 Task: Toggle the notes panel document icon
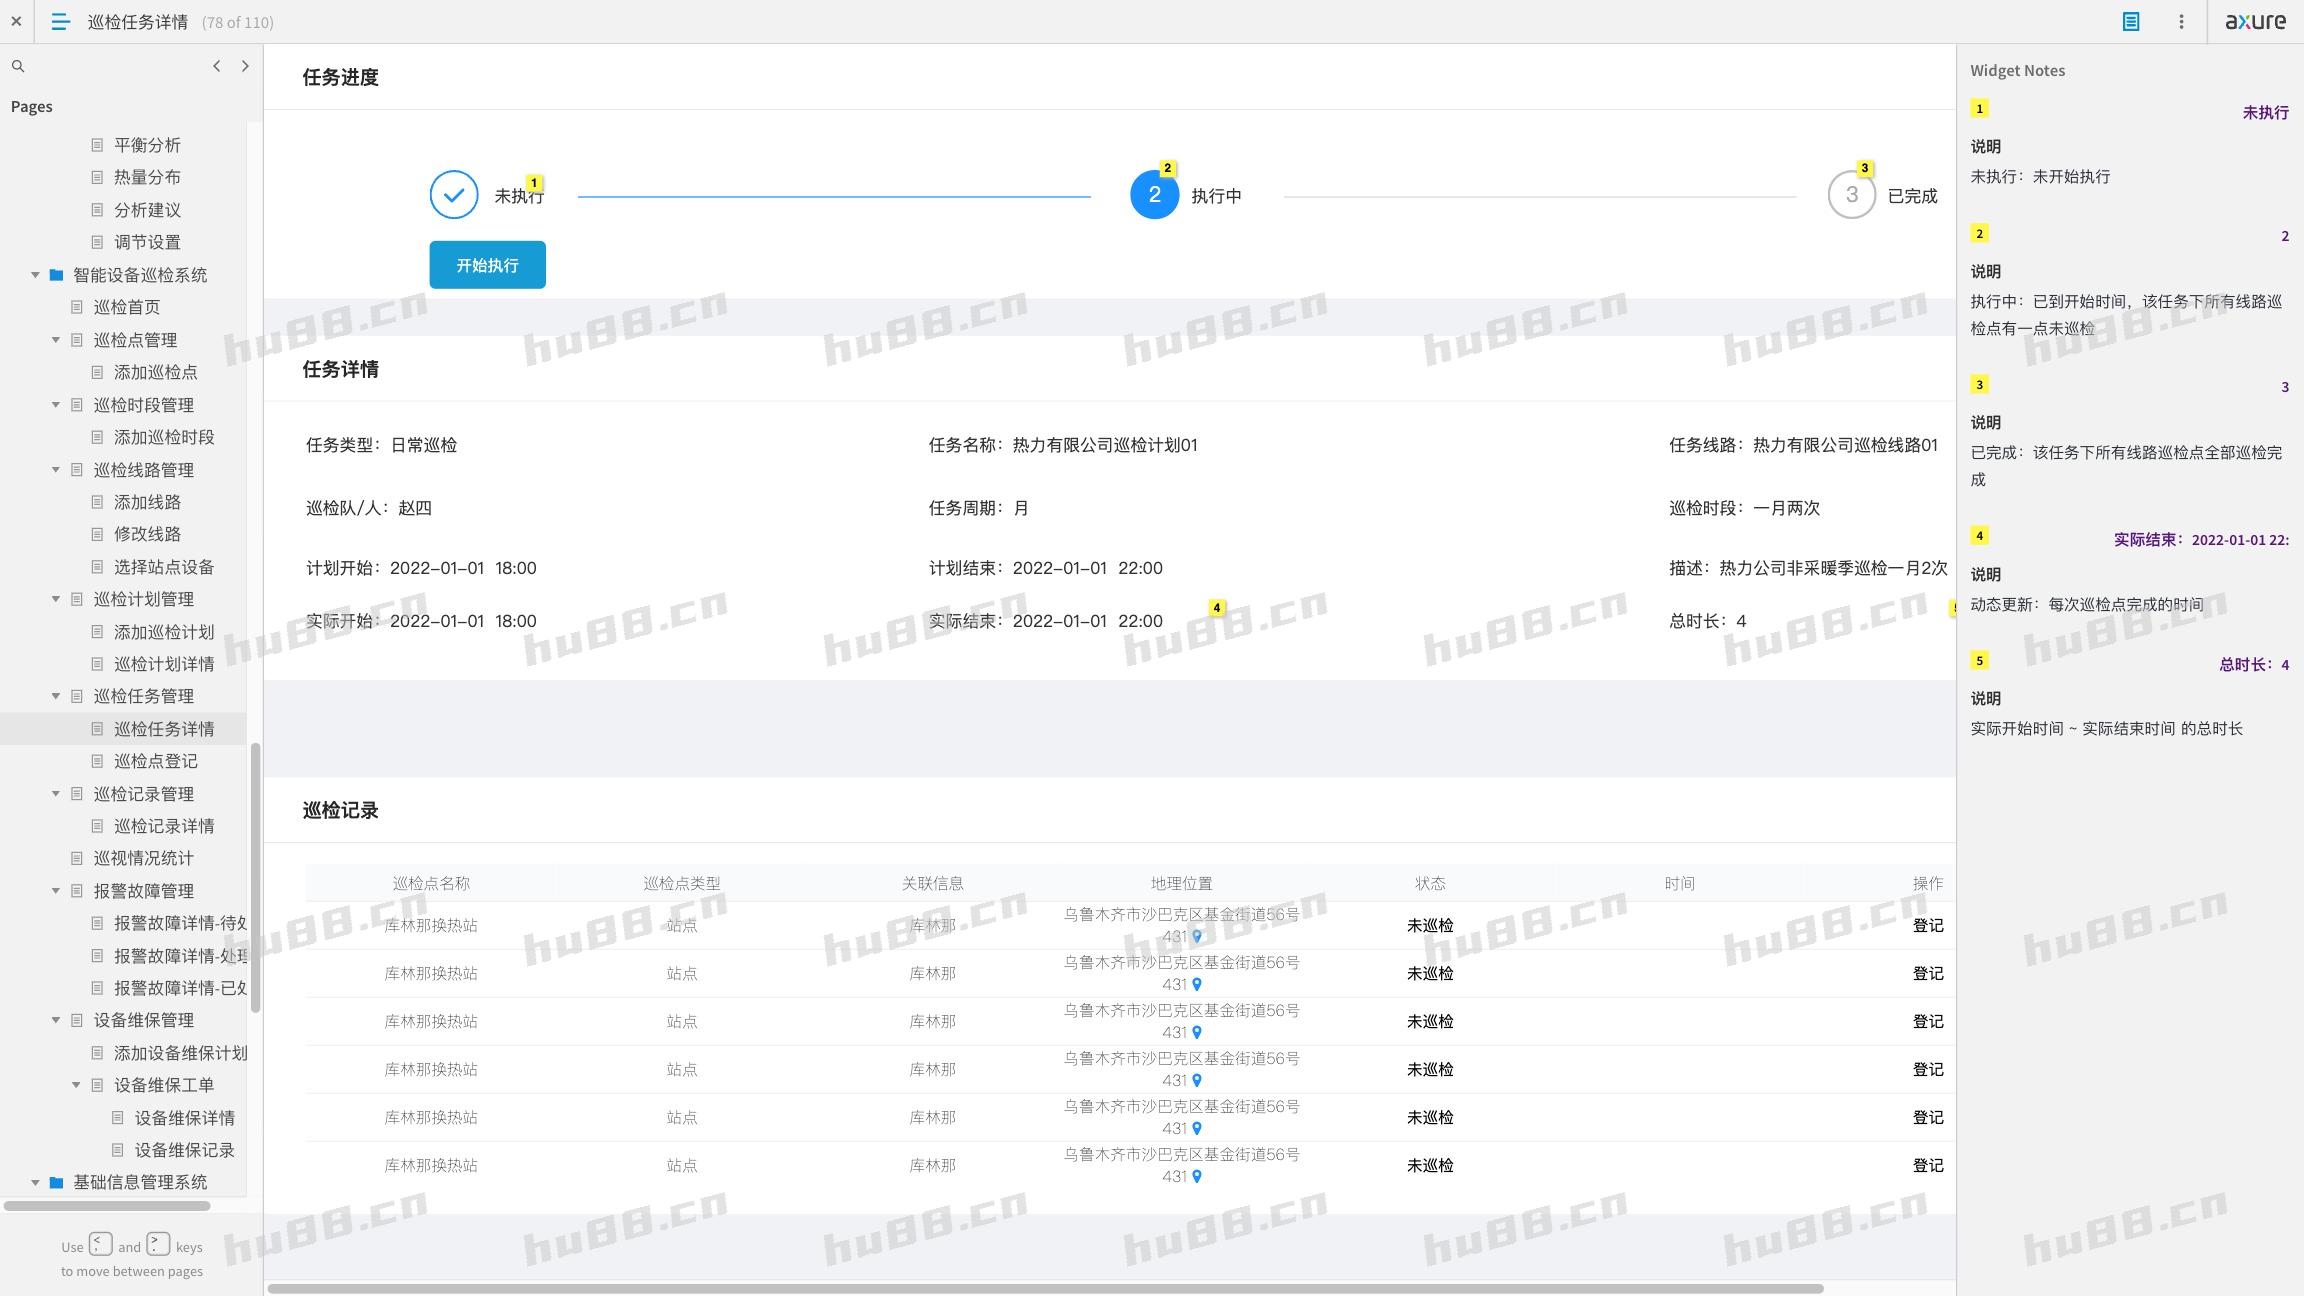pyautogui.click(x=2130, y=21)
